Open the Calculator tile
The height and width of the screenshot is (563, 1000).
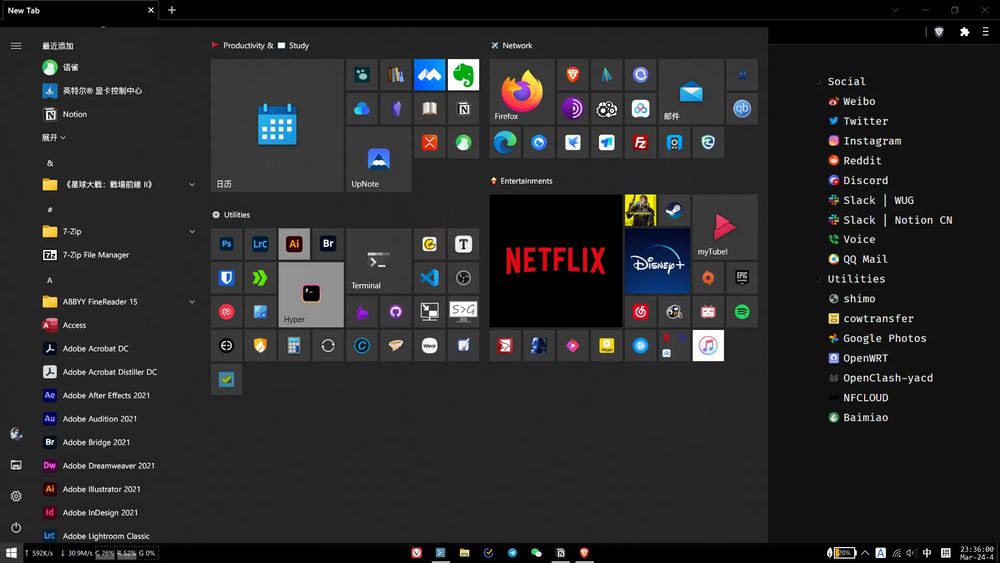(294, 345)
